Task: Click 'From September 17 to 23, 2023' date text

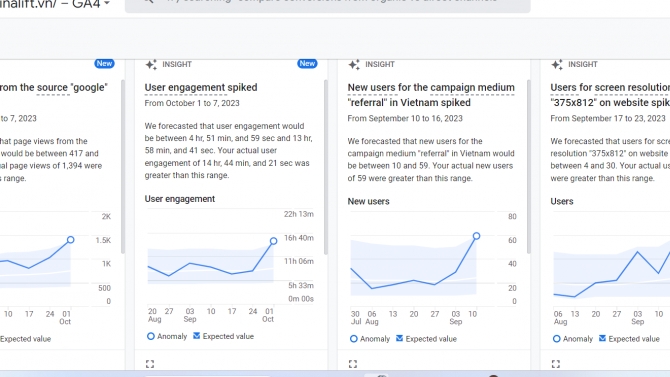Action: click(608, 118)
